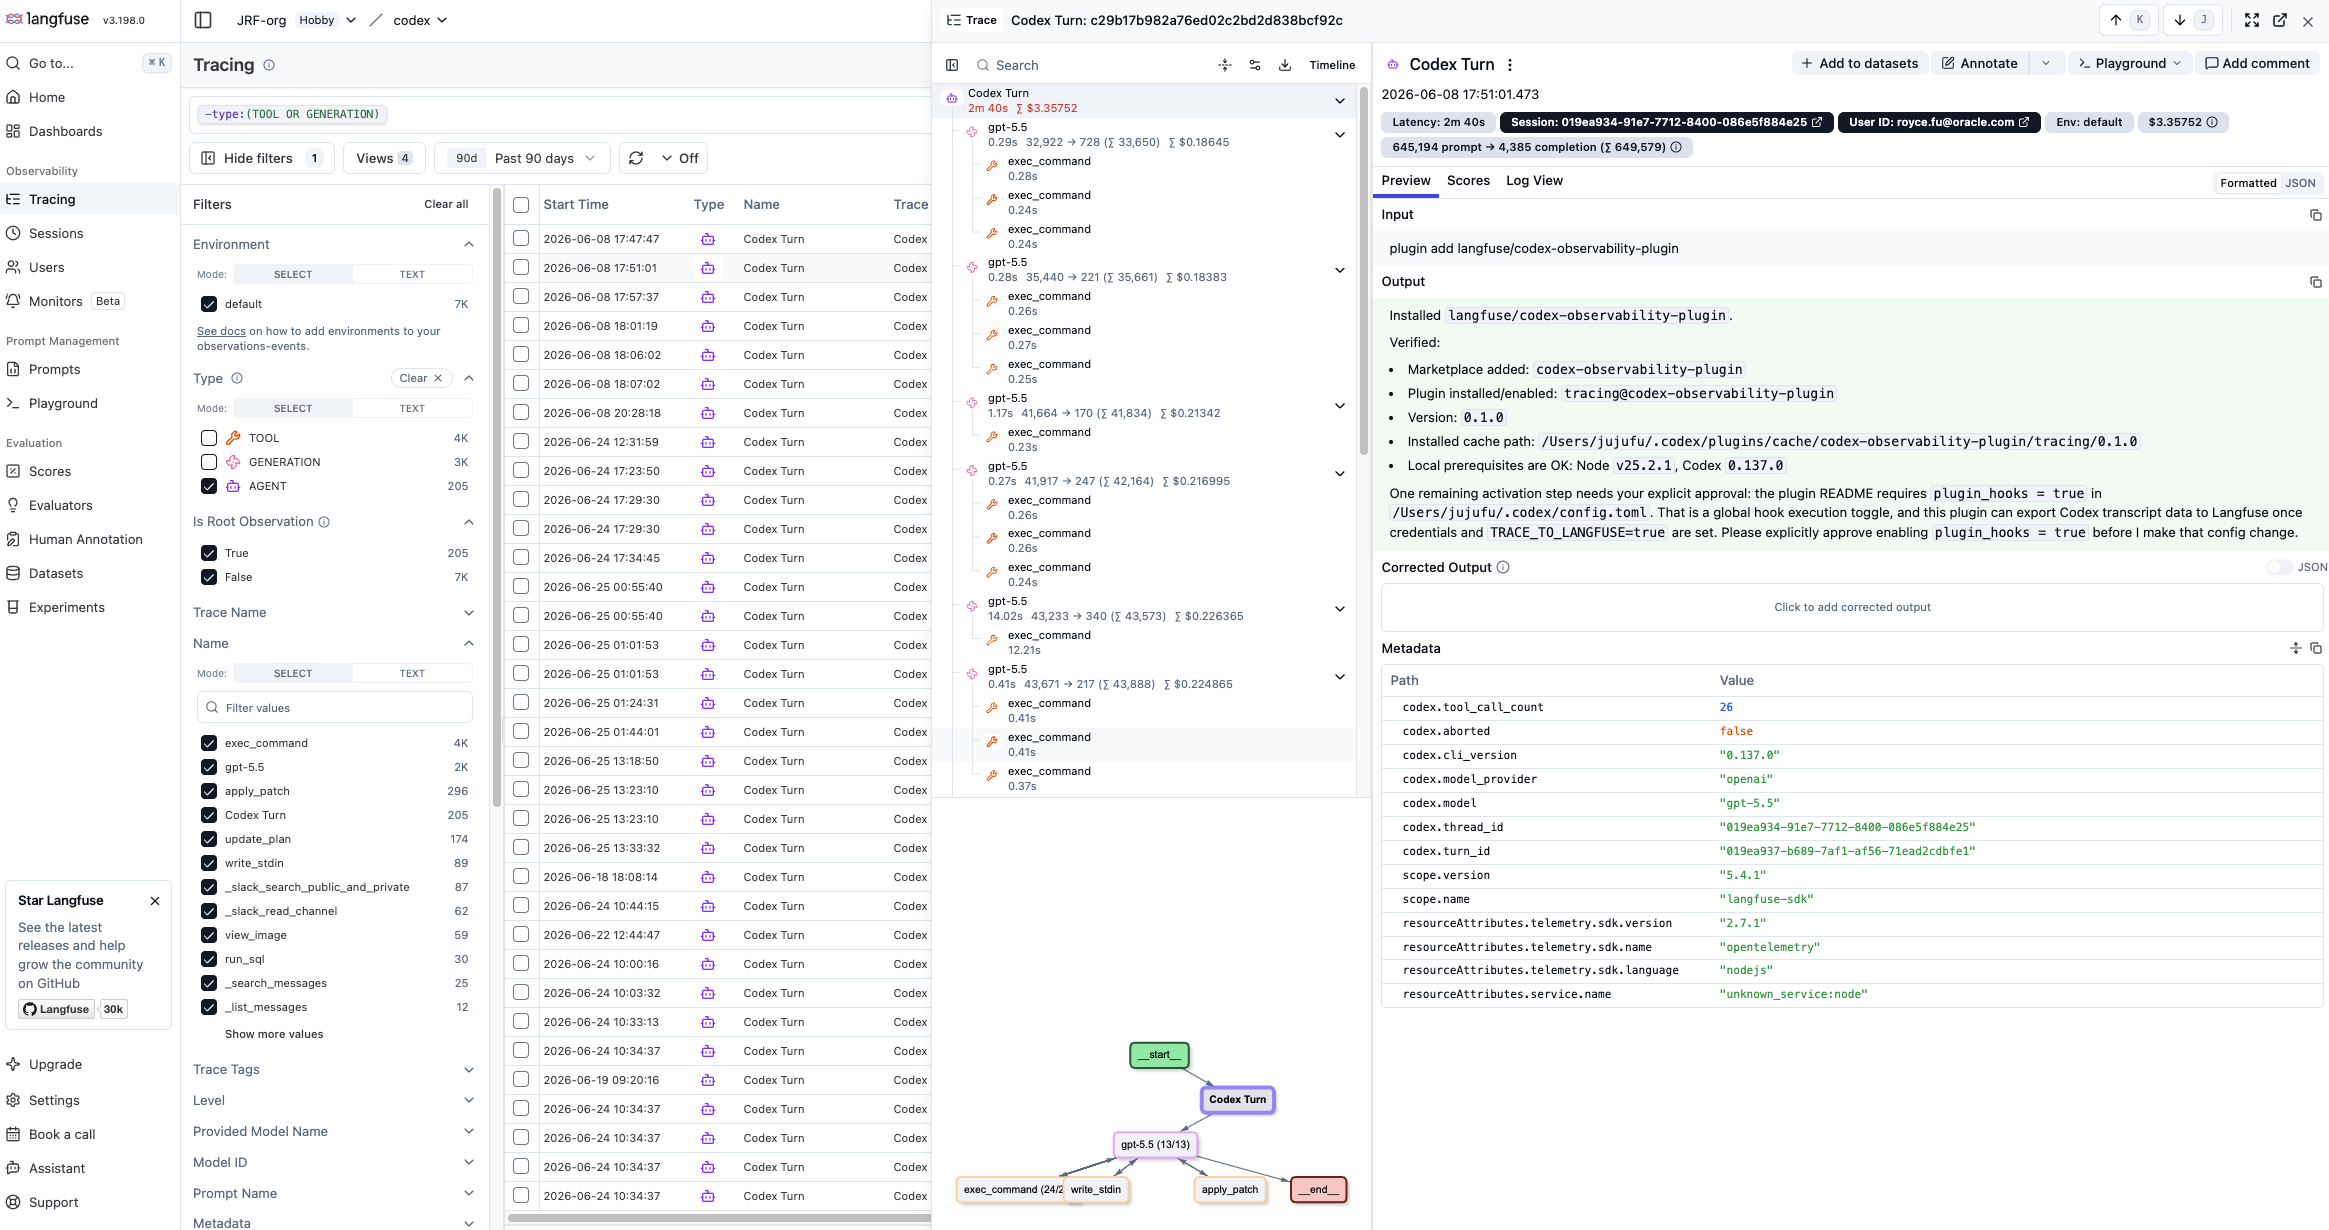Open the Playground dropdown button
This screenshot has width=2329, height=1230.
click(x=2131, y=63)
